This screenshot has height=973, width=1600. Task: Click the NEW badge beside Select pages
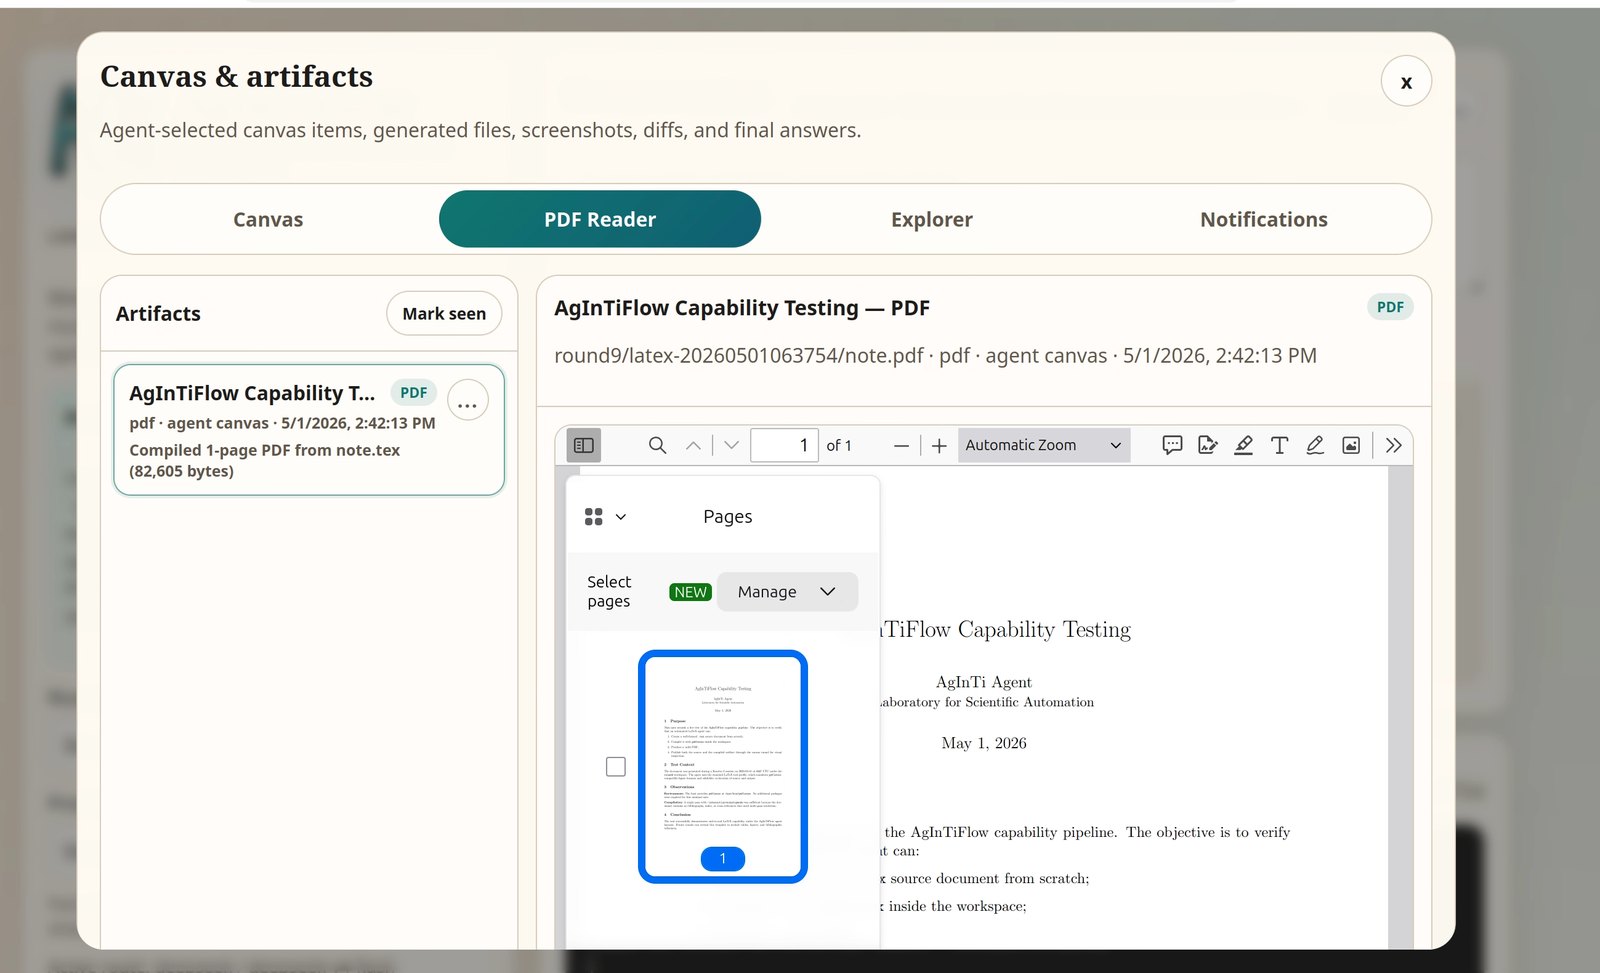pos(690,592)
